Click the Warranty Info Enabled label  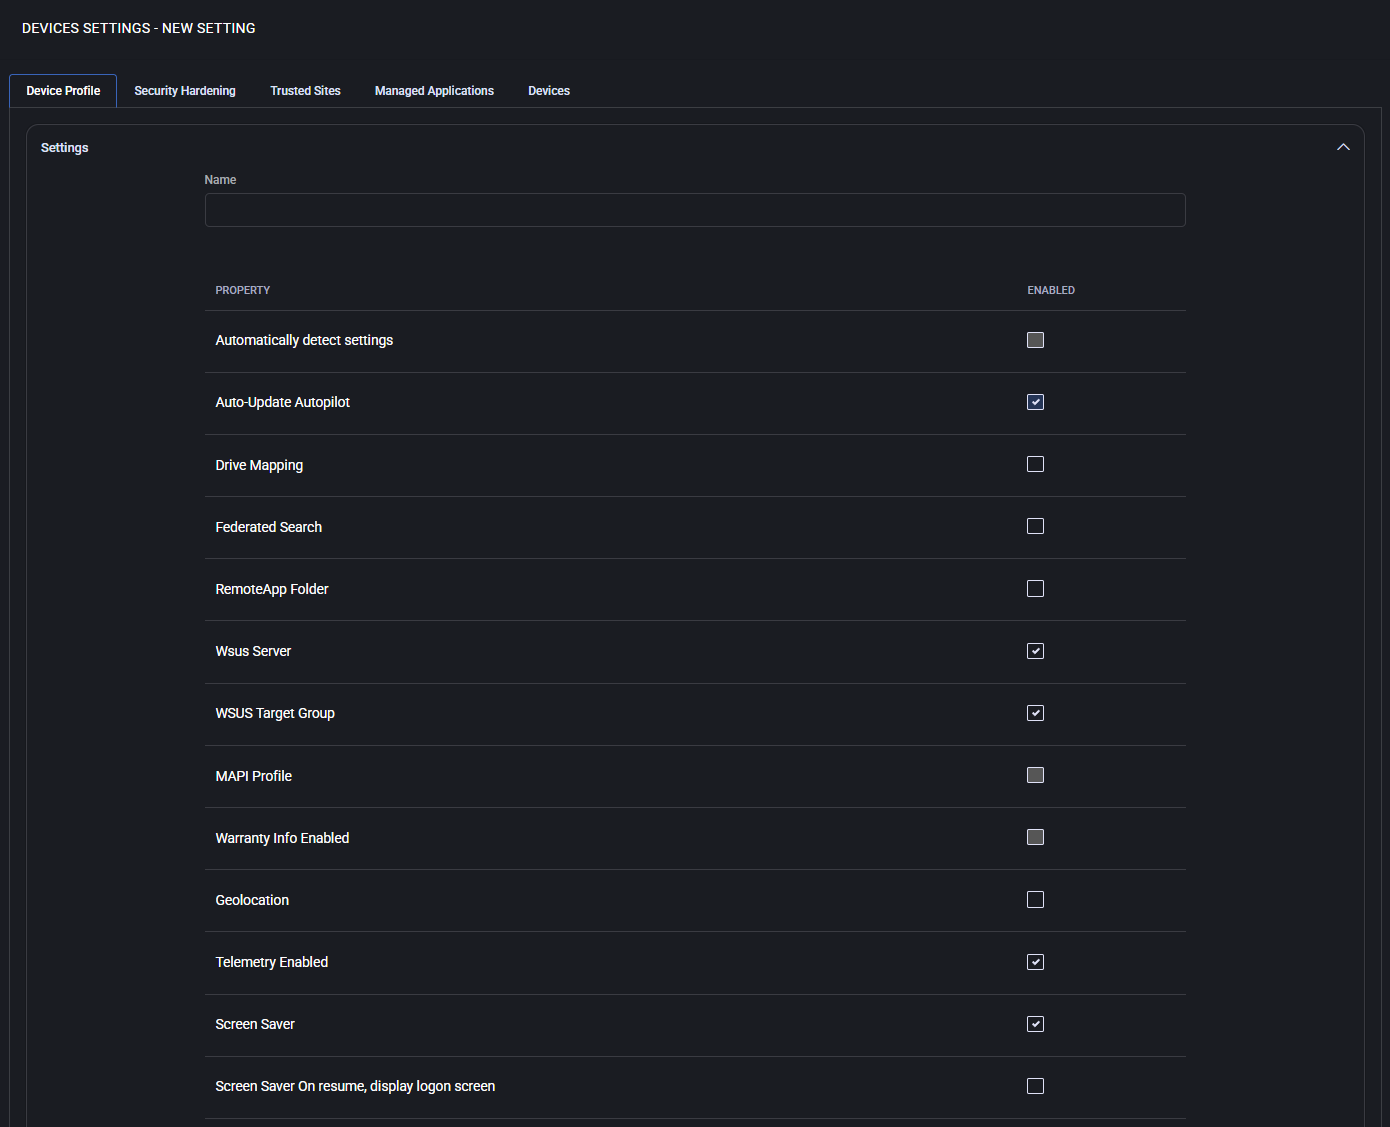(x=282, y=838)
